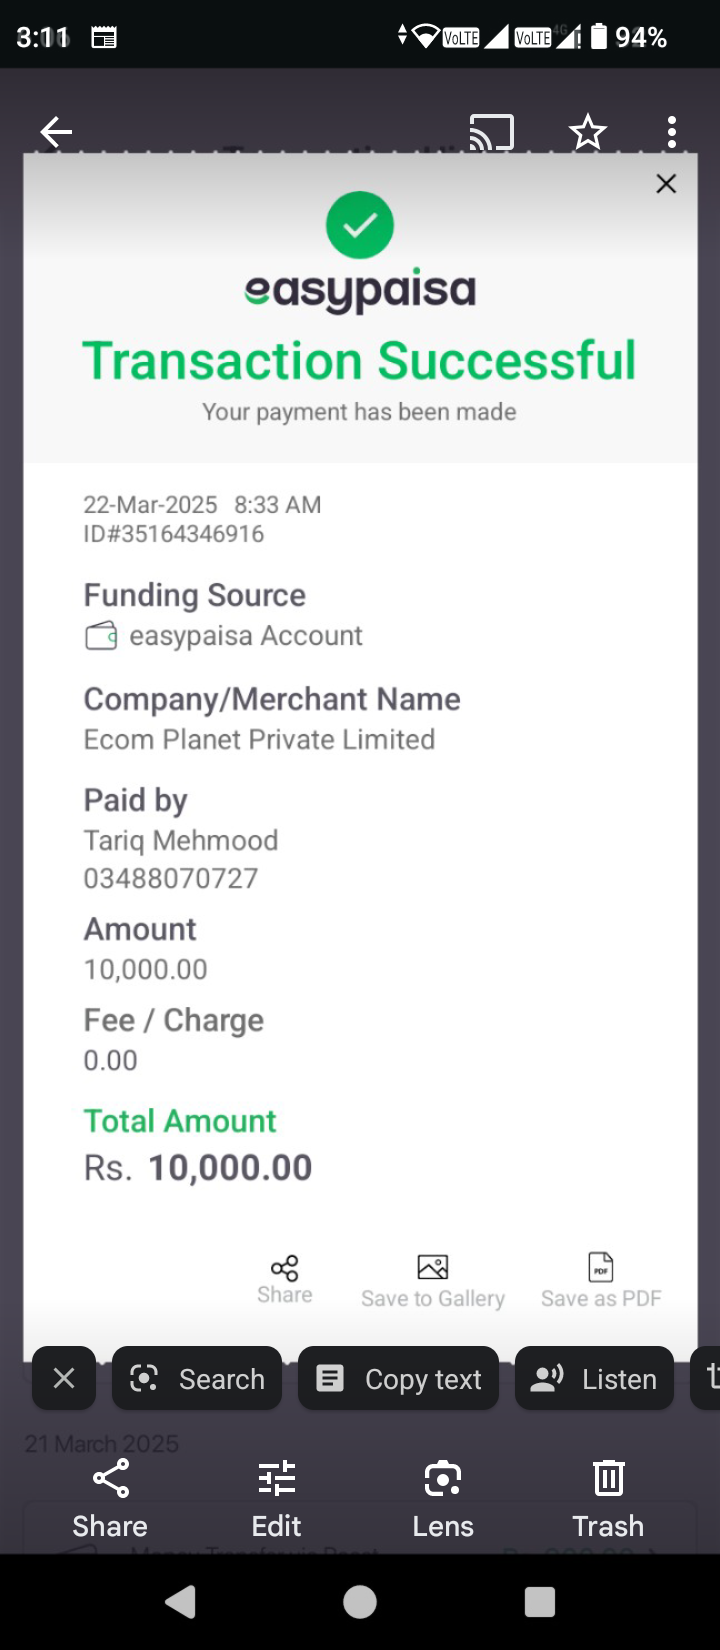
Task: Tap the Search chip
Action: tap(197, 1378)
